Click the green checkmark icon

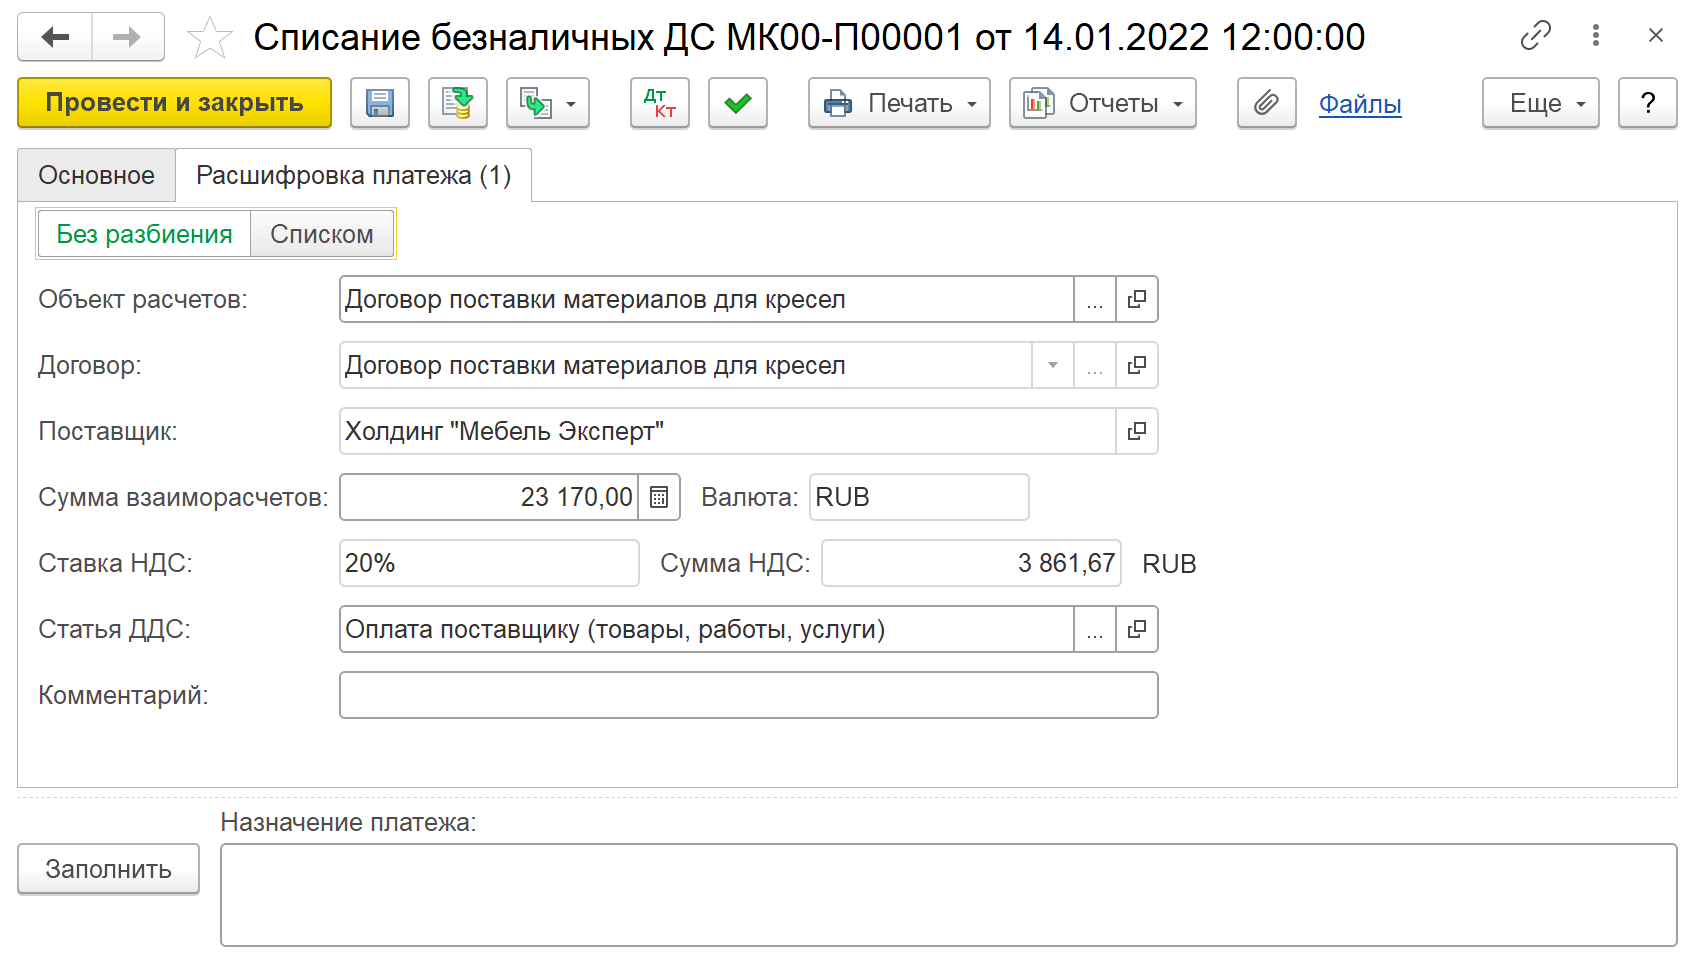click(x=738, y=103)
